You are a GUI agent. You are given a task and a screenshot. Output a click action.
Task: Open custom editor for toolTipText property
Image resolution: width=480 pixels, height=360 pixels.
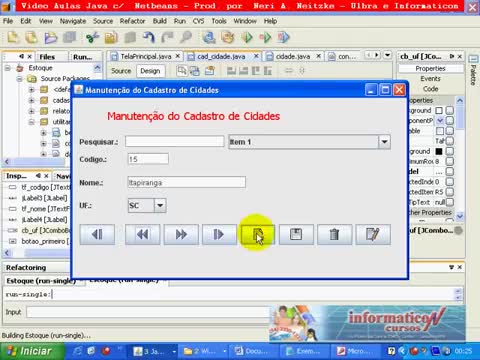450,202
